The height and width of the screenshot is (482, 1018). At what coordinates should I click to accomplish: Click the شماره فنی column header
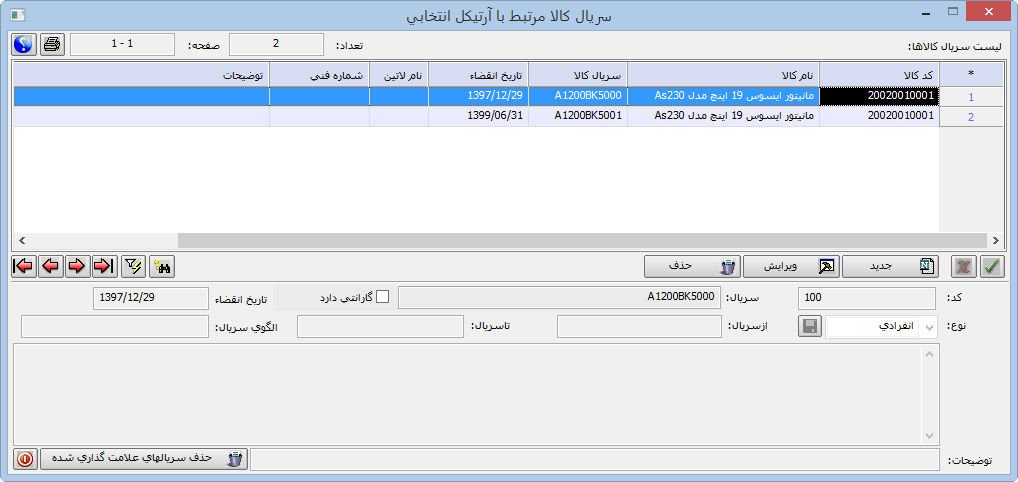[319, 75]
